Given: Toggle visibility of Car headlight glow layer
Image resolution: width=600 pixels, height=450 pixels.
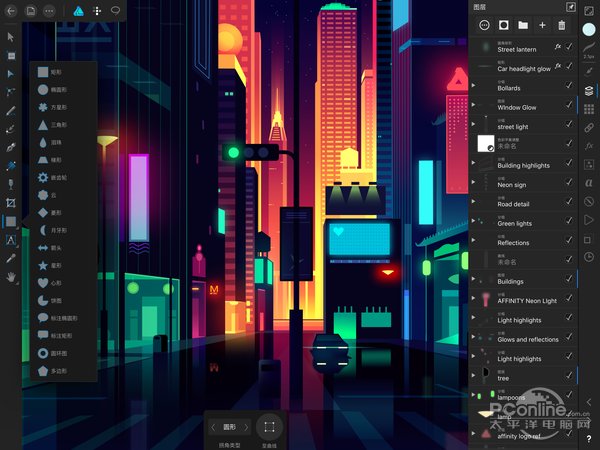Looking at the screenshot, I should tap(569, 66).
